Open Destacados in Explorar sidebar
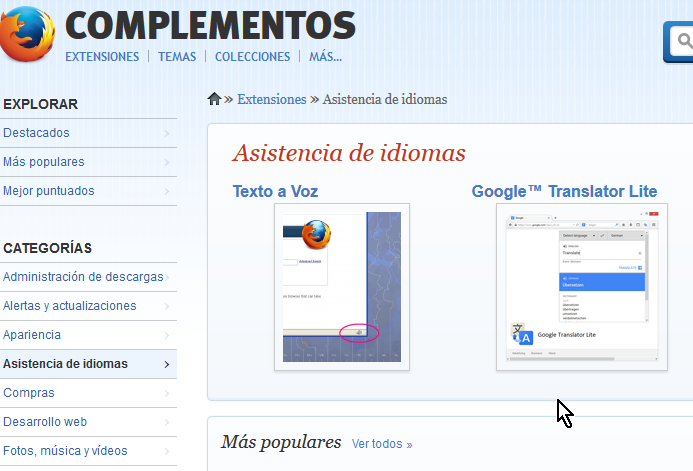Image resolution: width=693 pixels, height=471 pixels. pyautogui.click(x=88, y=133)
